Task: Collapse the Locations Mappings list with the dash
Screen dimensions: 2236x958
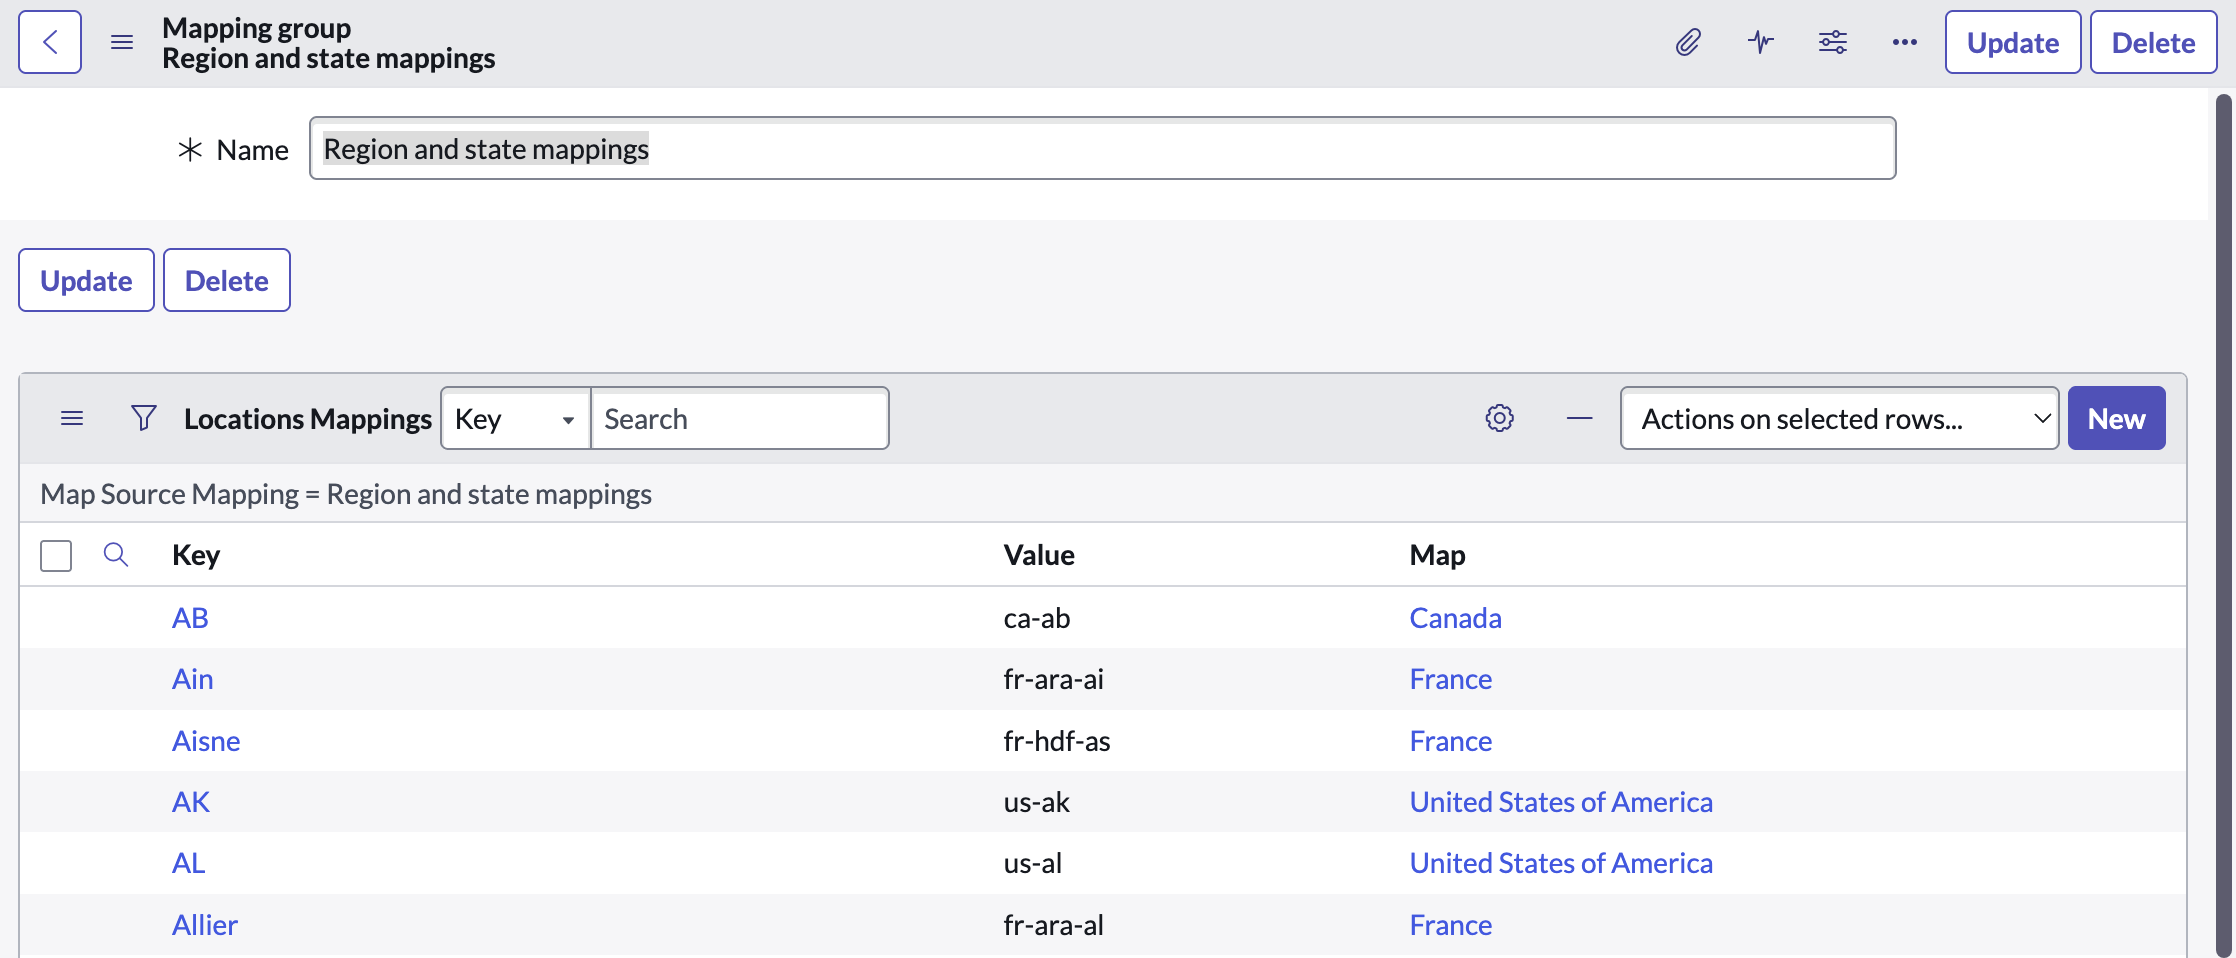Action: [1579, 418]
